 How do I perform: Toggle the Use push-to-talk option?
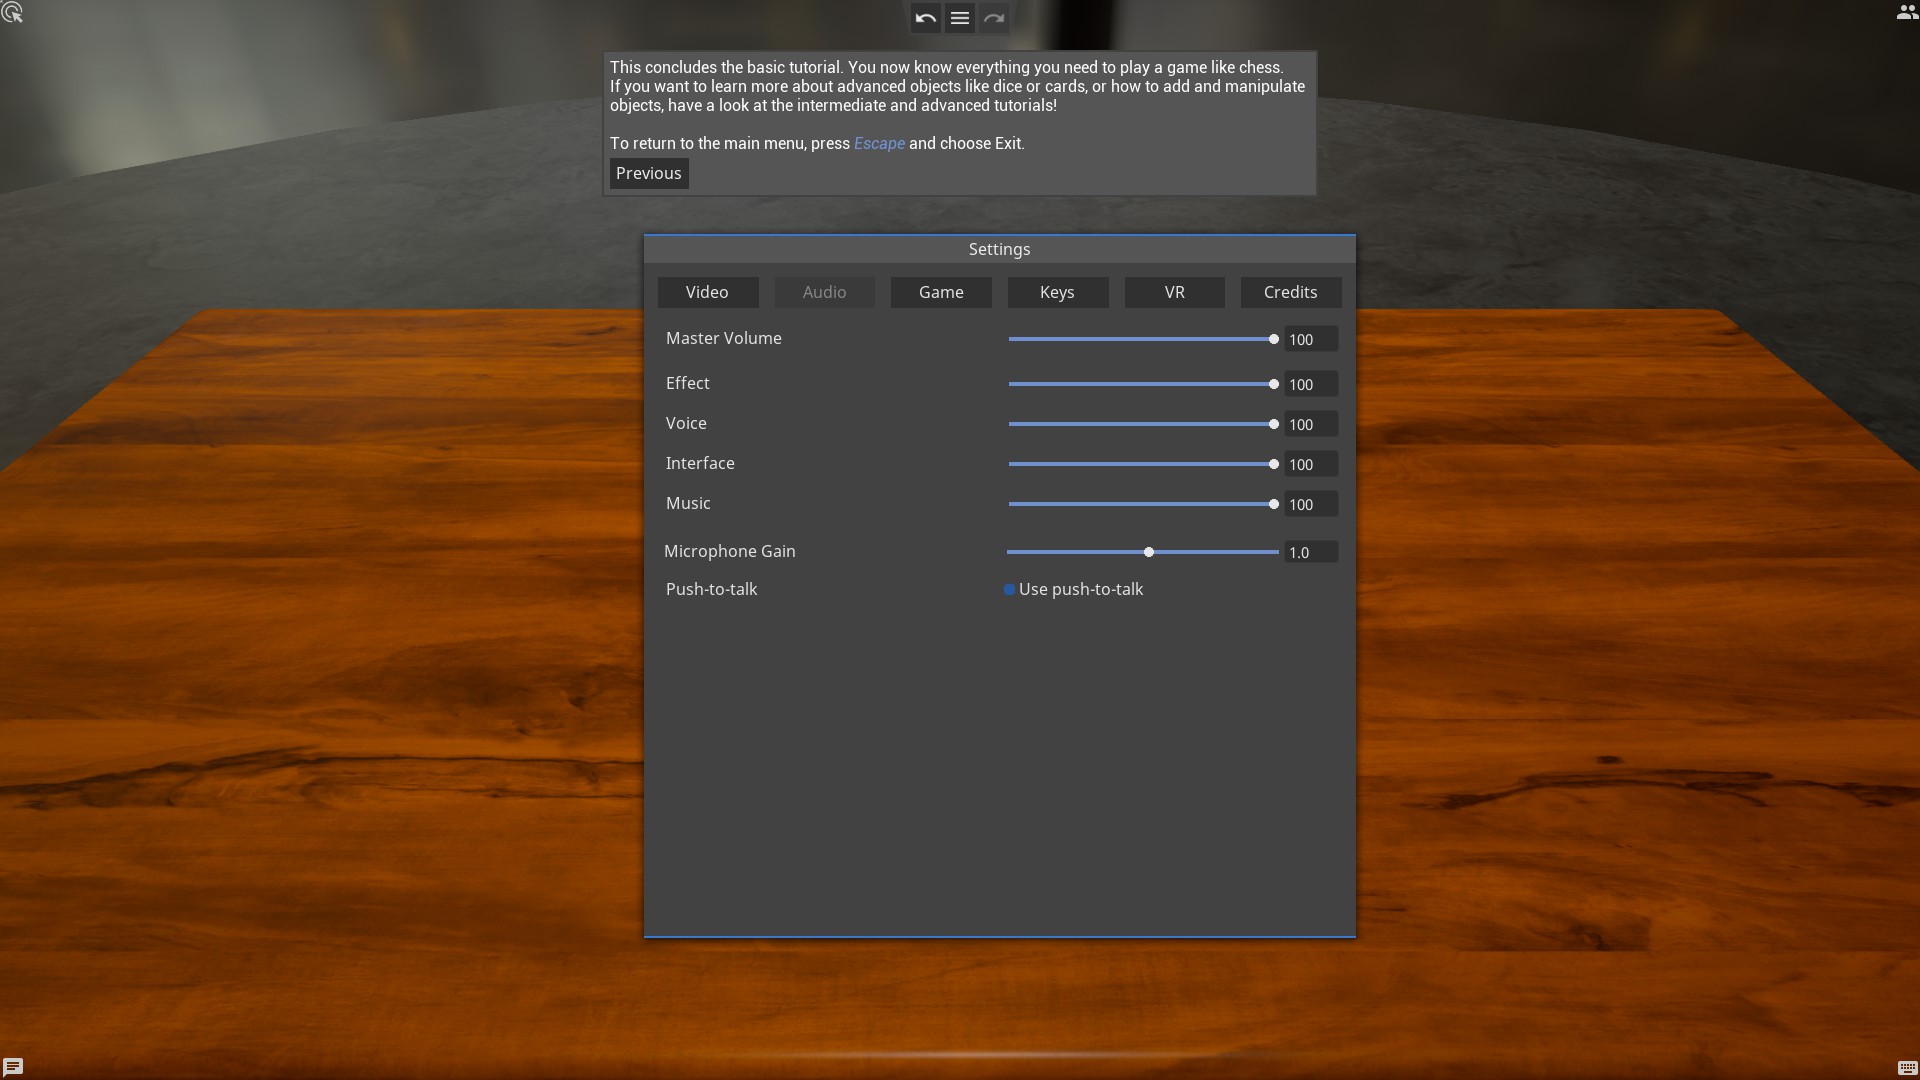tap(1009, 590)
